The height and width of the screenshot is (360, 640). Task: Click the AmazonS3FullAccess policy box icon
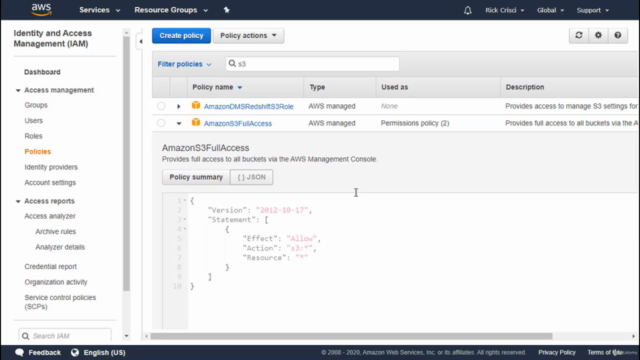click(196, 122)
